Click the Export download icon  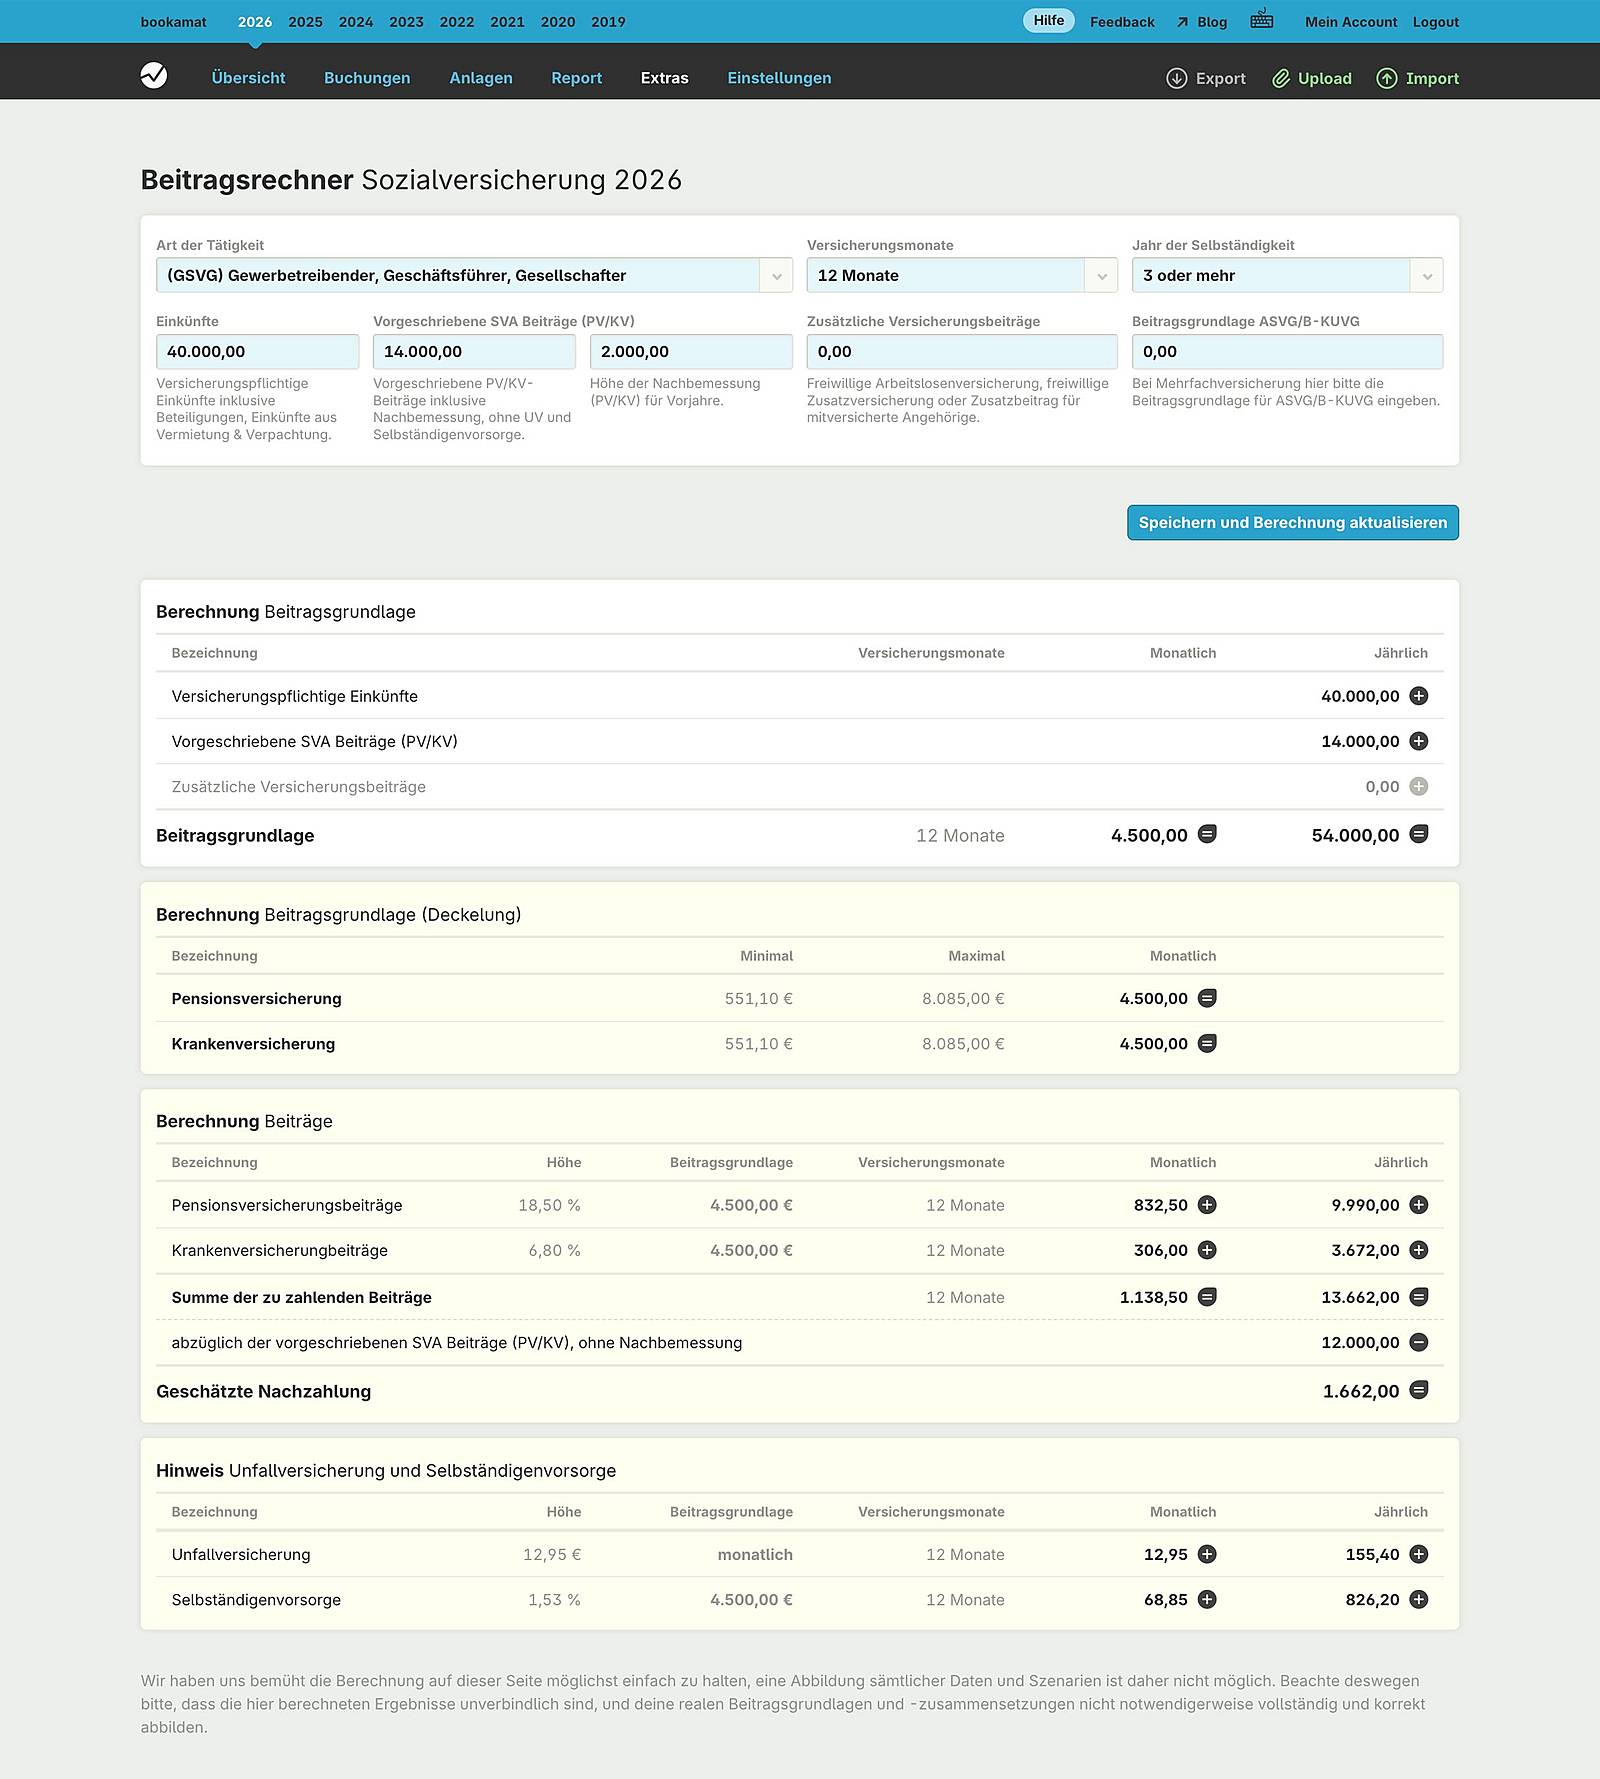[1177, 78]
